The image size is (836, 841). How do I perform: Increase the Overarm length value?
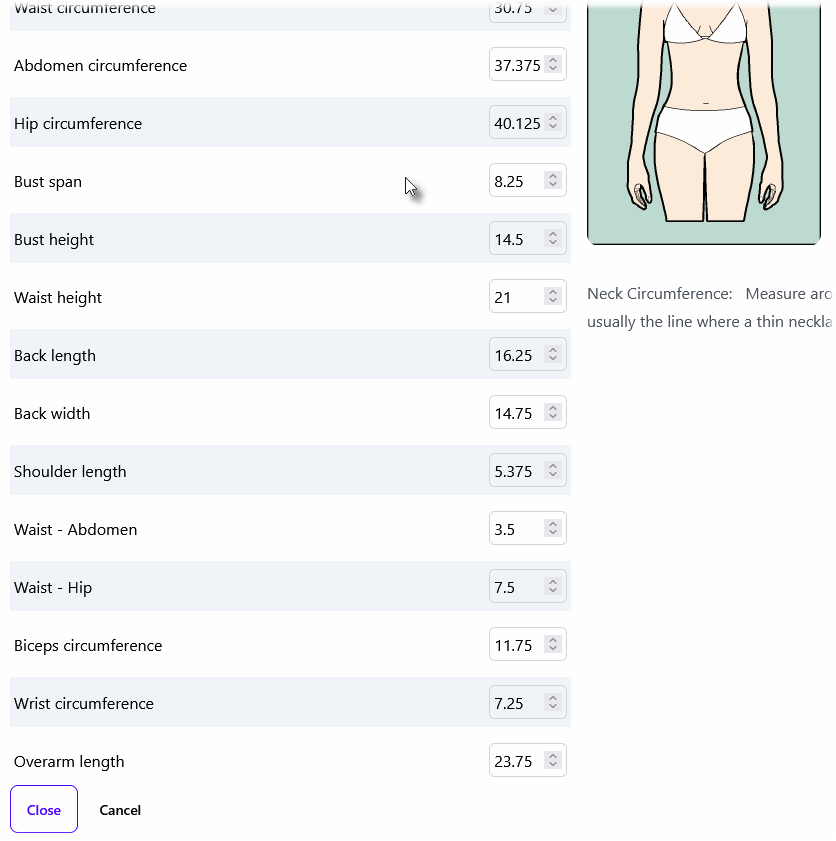[553, 755]
